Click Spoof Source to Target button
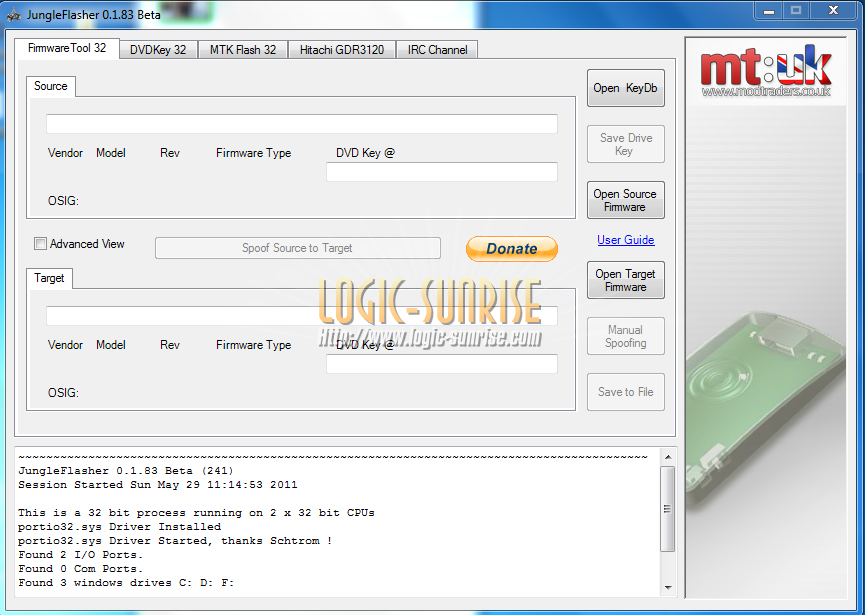This screenshot has height=615, width=865. pos(298,248)
